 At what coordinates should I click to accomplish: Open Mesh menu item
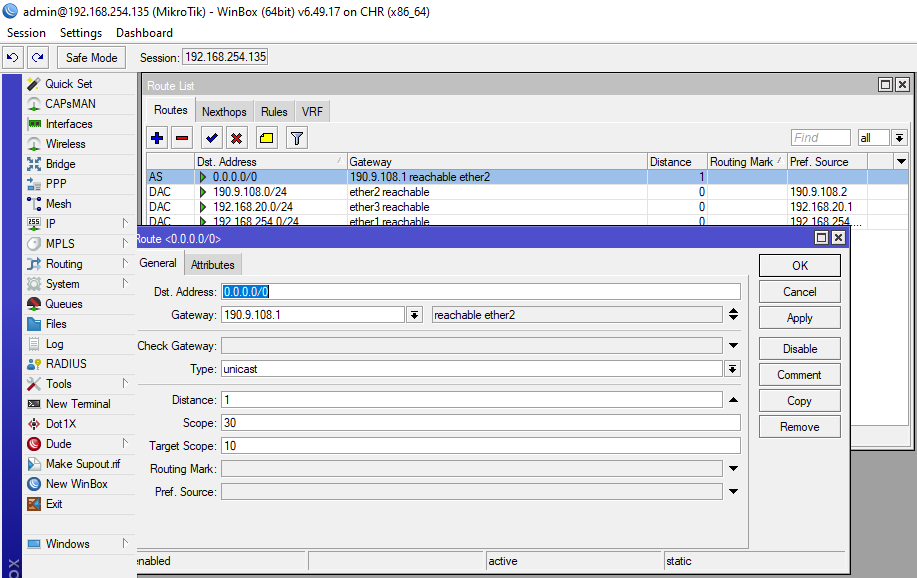(x=58, y=204)
